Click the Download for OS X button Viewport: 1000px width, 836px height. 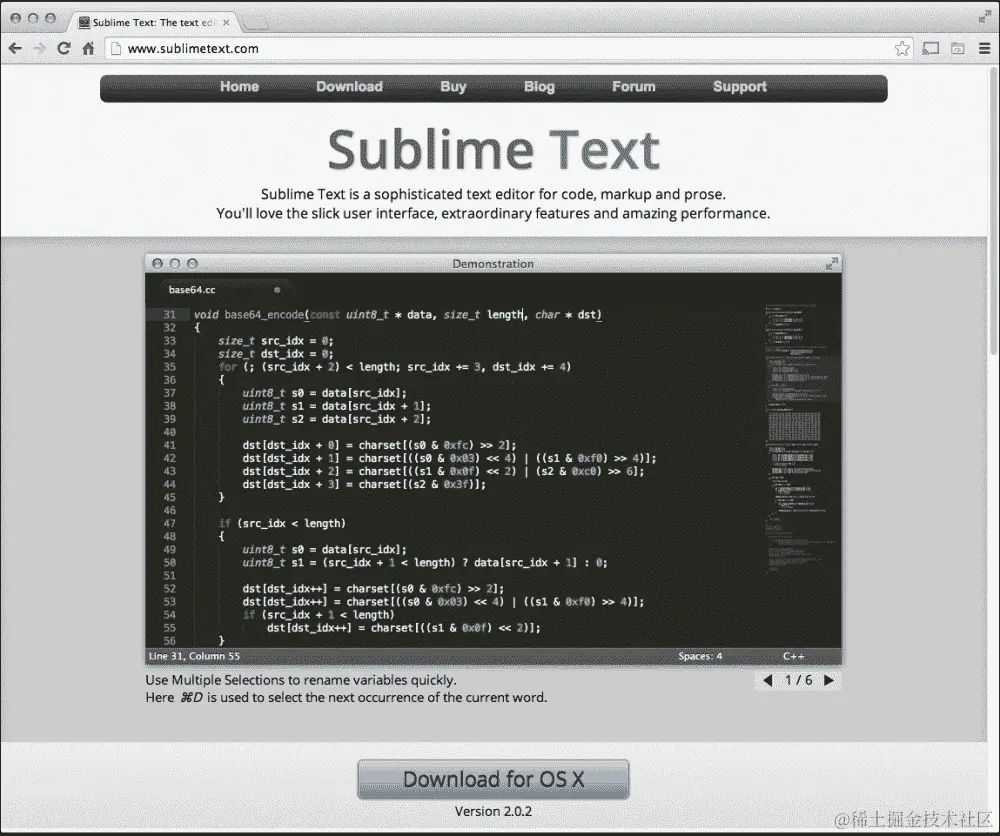[493, 779]
